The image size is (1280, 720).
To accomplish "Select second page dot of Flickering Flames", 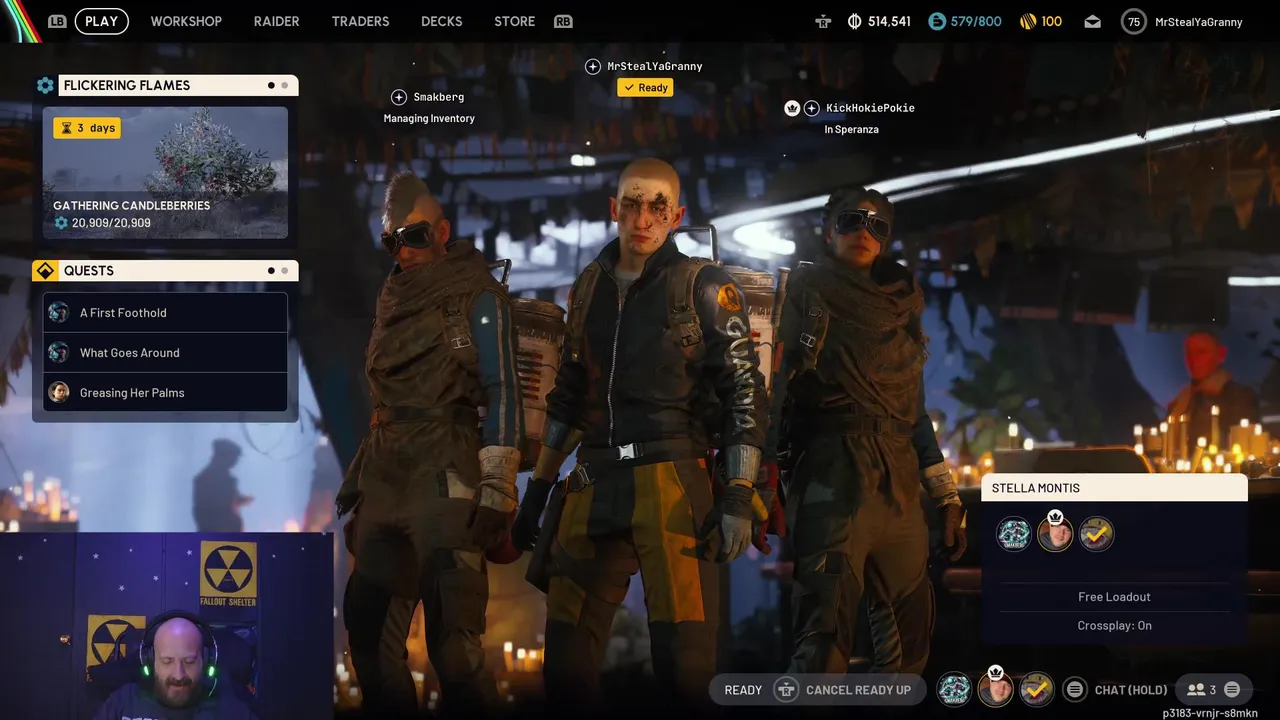I will 285,85.
